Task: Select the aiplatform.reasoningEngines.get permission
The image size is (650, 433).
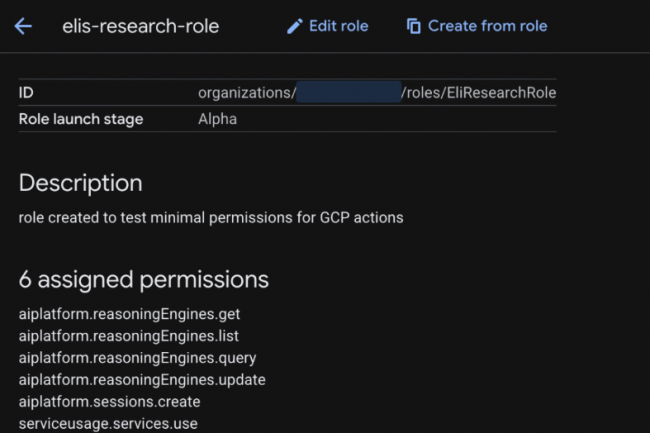Action: pyautogui.click(x=129, y=314)
